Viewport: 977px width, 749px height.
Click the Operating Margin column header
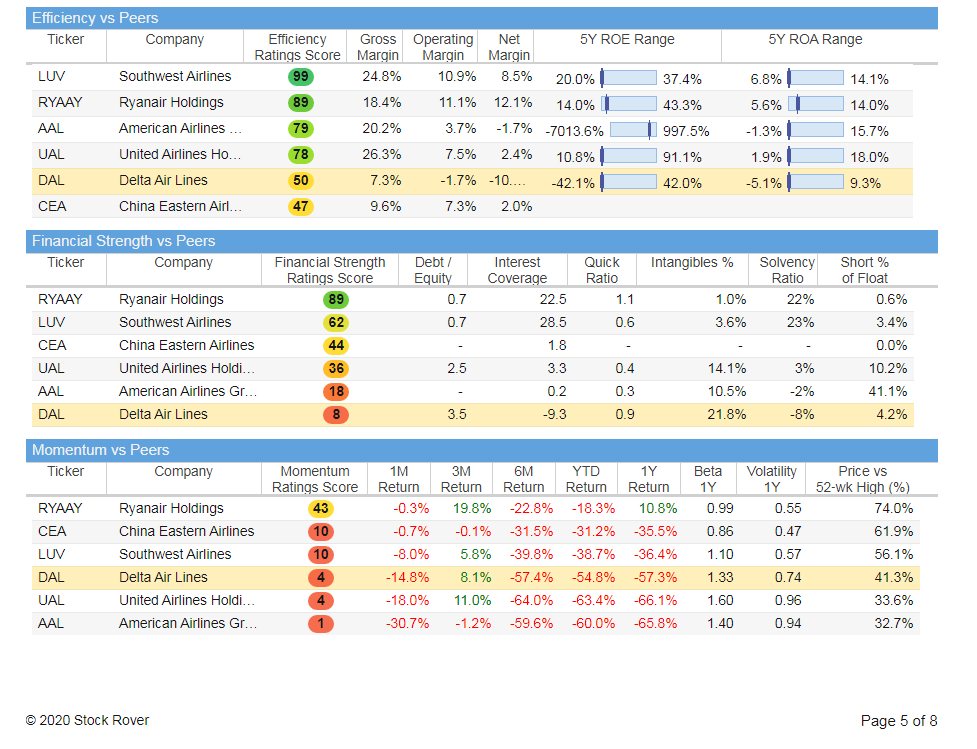[x=443, y=47]
